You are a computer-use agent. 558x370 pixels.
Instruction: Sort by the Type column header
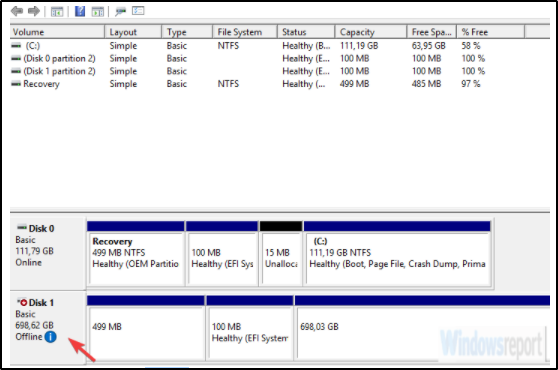(x=187, y=32)
